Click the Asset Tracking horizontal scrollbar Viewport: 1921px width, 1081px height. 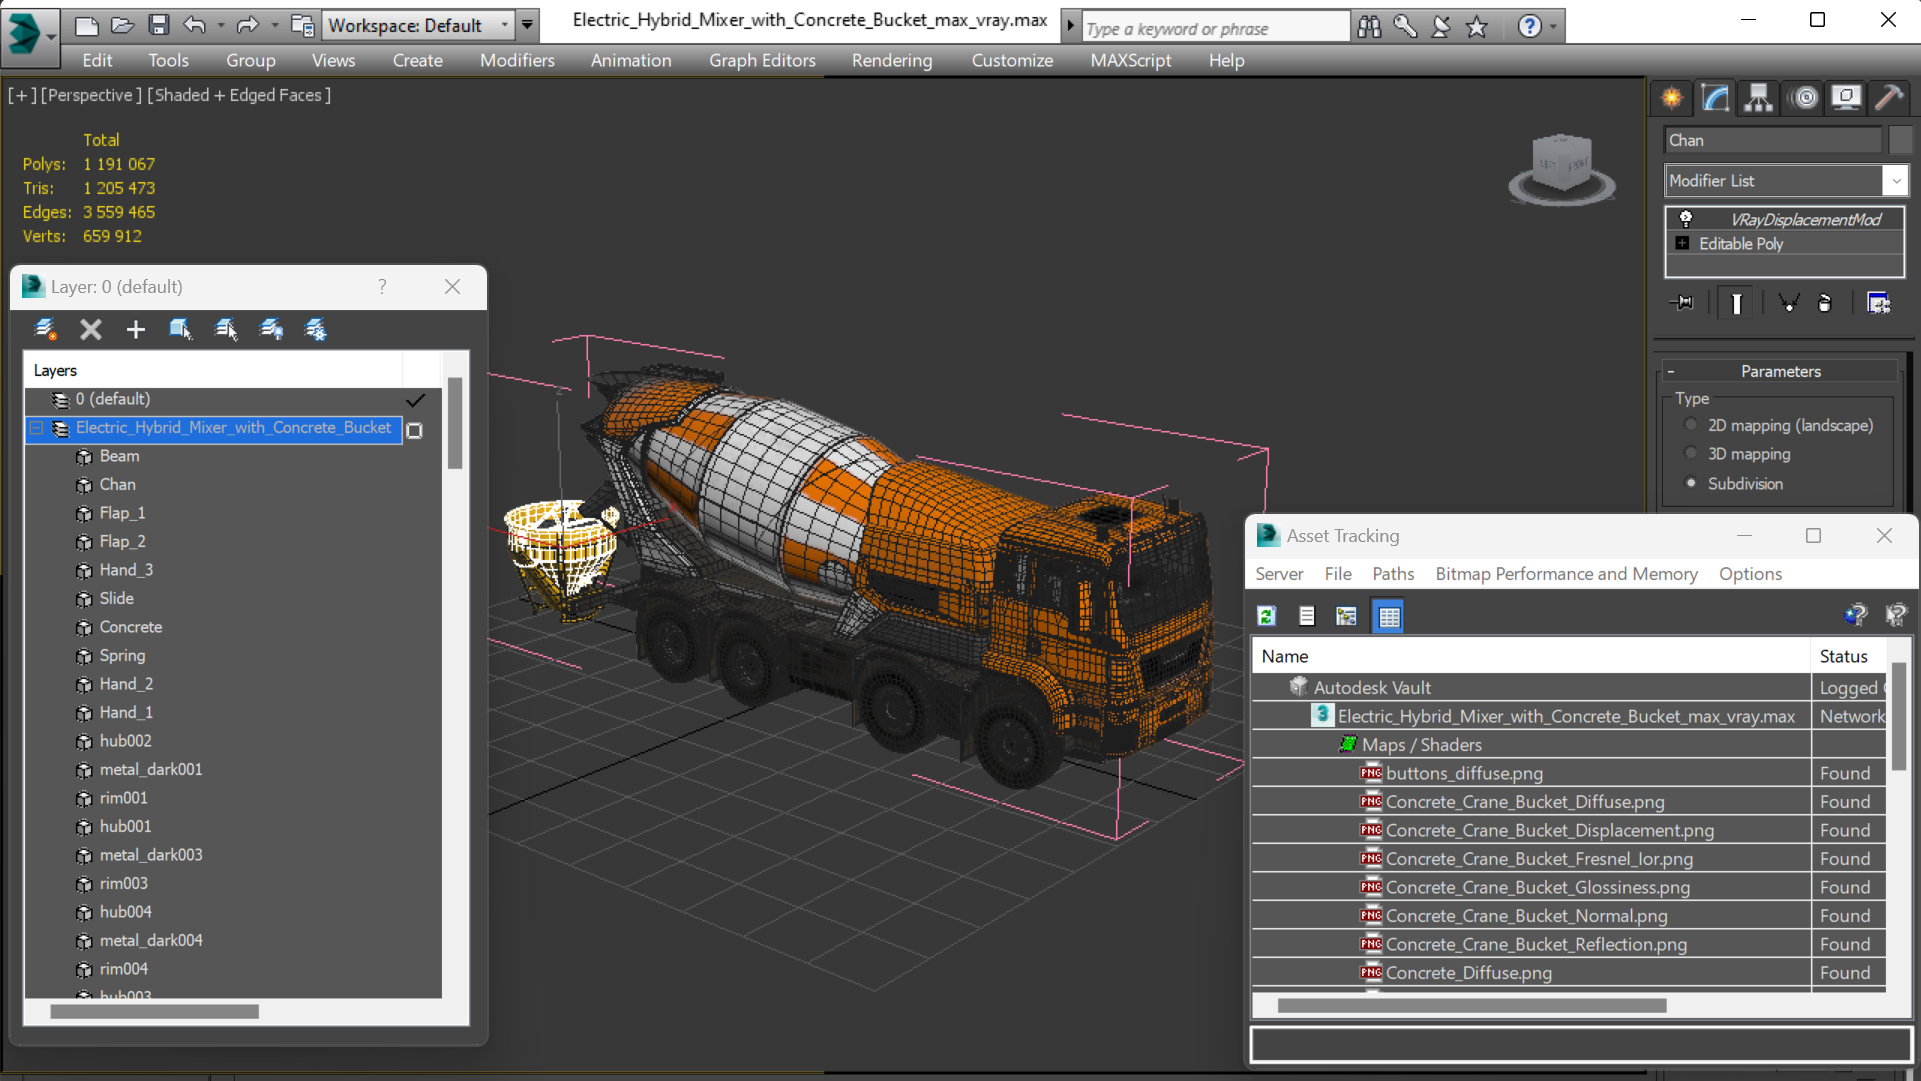pos(1472,1005)
